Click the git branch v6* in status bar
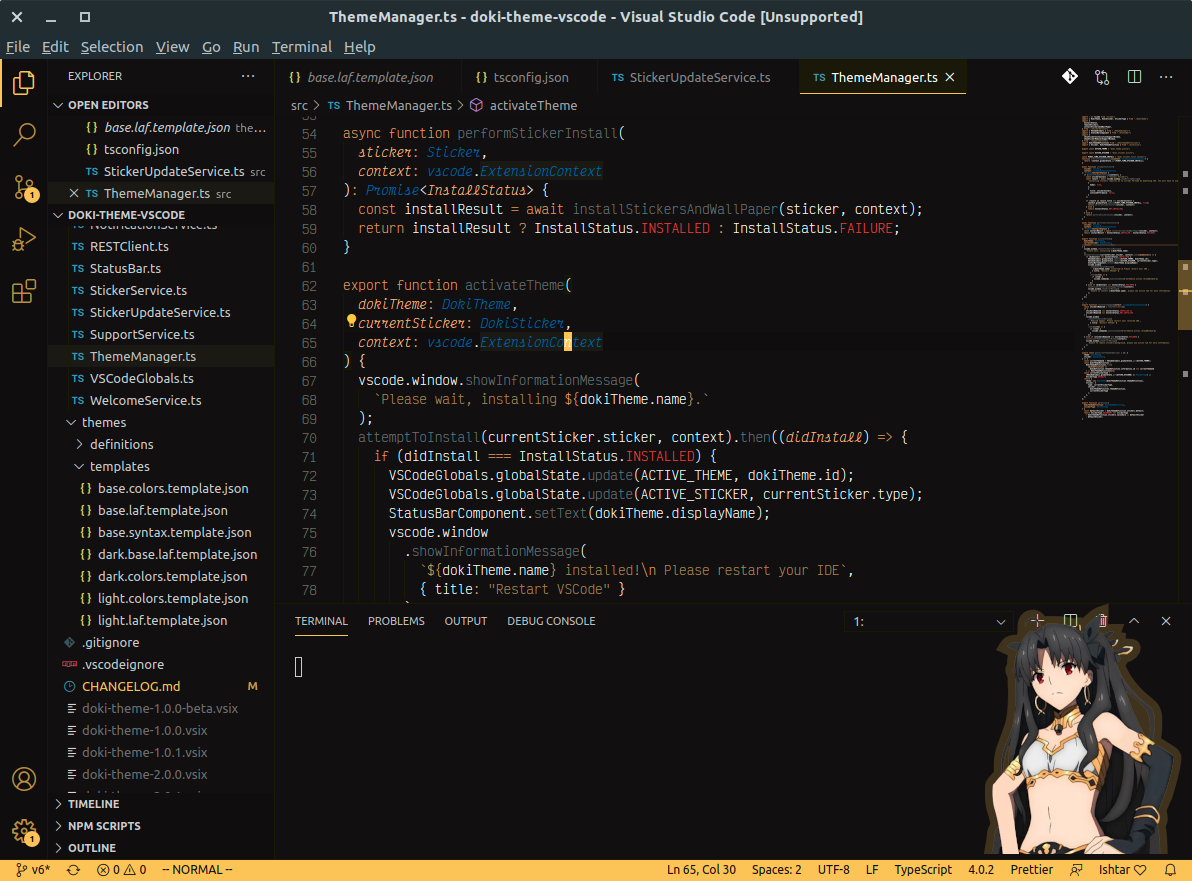 33,870
